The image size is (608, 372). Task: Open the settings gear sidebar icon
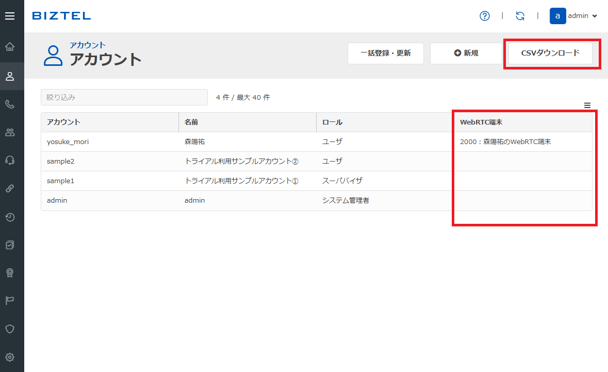tap(10, 357)
